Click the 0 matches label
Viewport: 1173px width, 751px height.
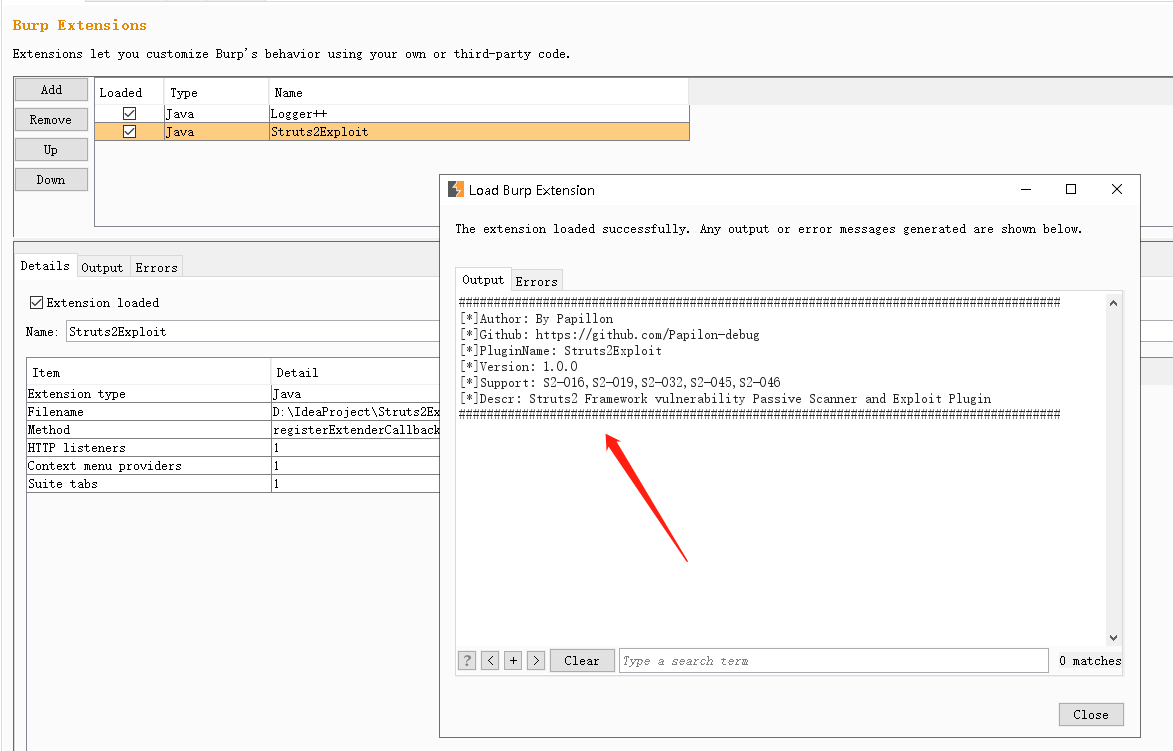coord(1090,660)
